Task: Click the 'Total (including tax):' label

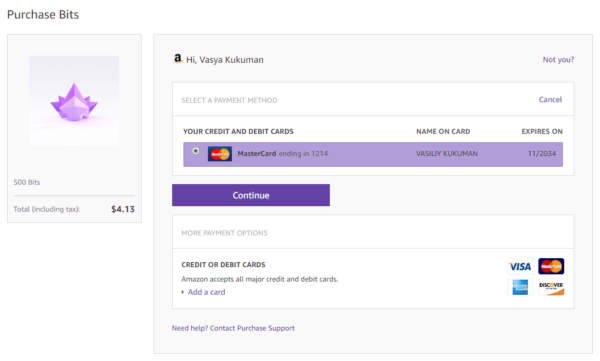Action: coord(47,209)
